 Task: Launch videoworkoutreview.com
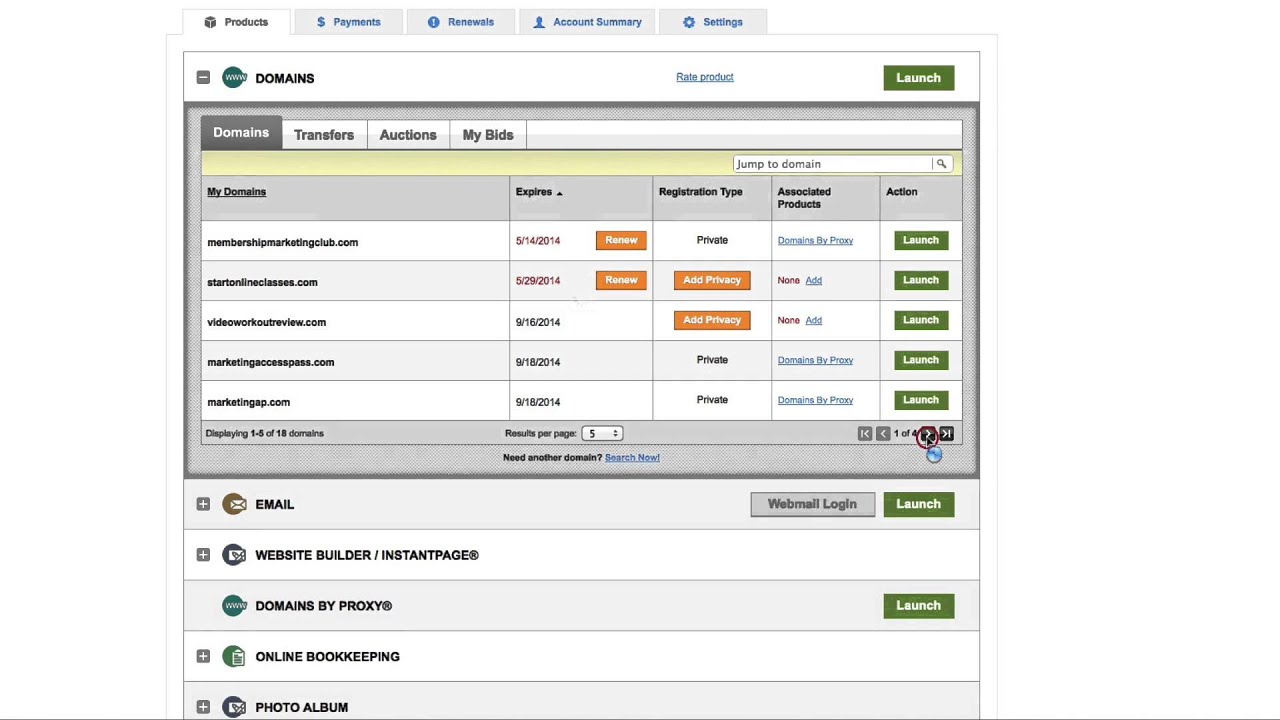pyautogui.click(x=921, y=320)
